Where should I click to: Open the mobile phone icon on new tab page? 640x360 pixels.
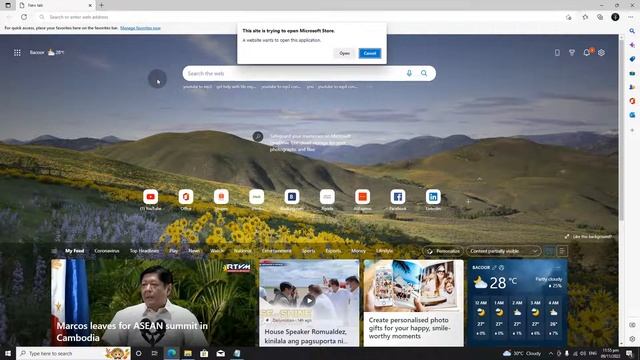(557, 53)
